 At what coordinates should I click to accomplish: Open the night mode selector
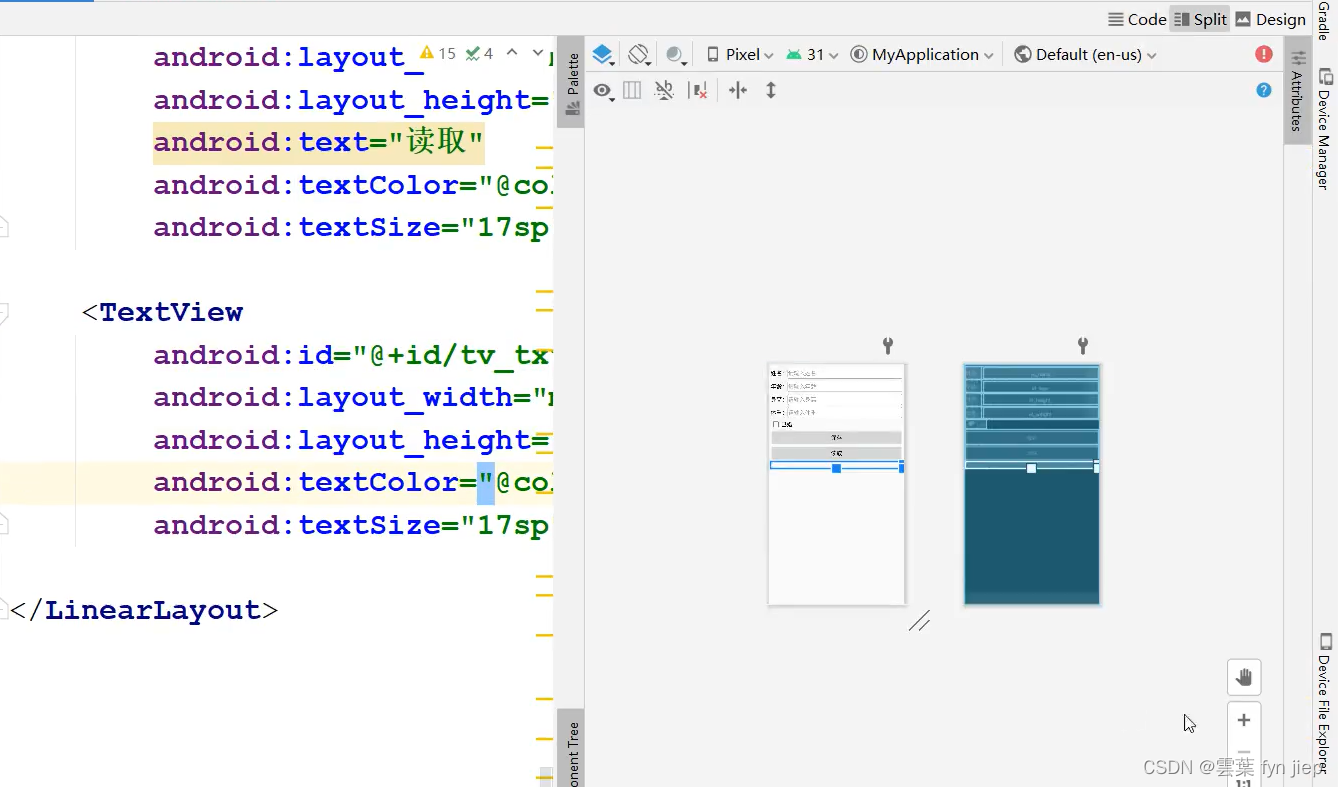pos(676,55)
